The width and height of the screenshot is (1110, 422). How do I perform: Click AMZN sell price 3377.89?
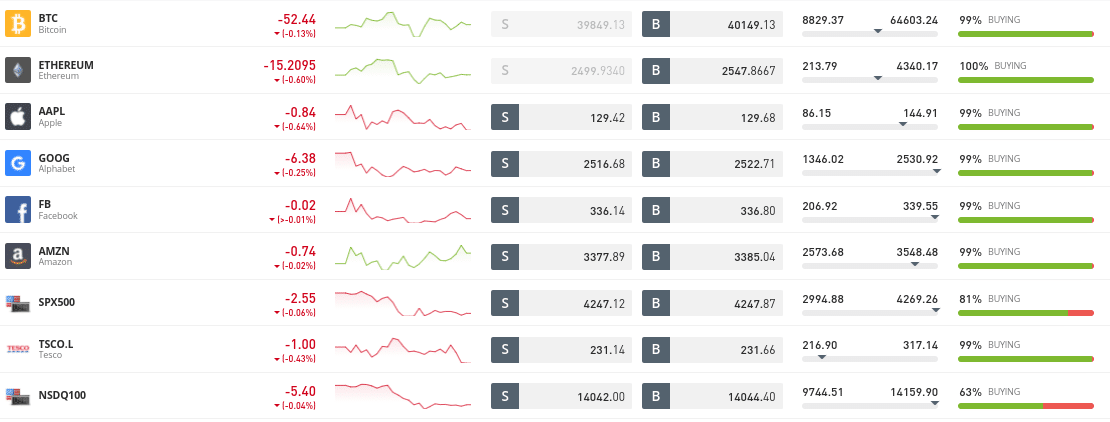(604, 257)
